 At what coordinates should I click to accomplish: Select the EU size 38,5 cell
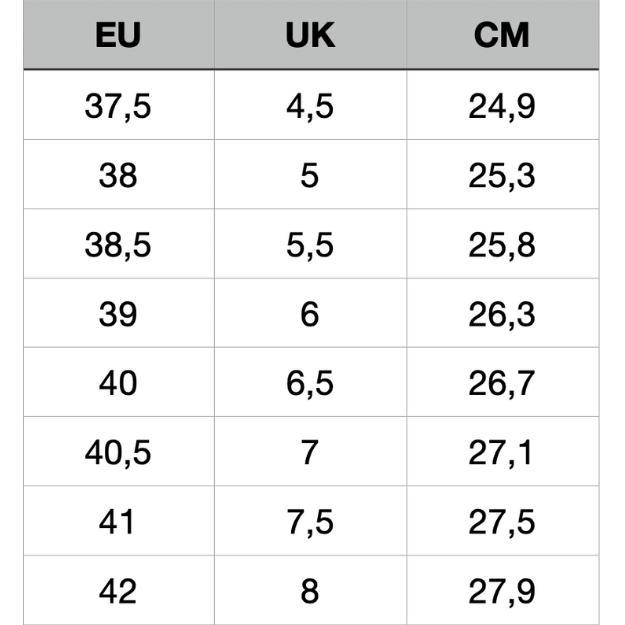118,245
